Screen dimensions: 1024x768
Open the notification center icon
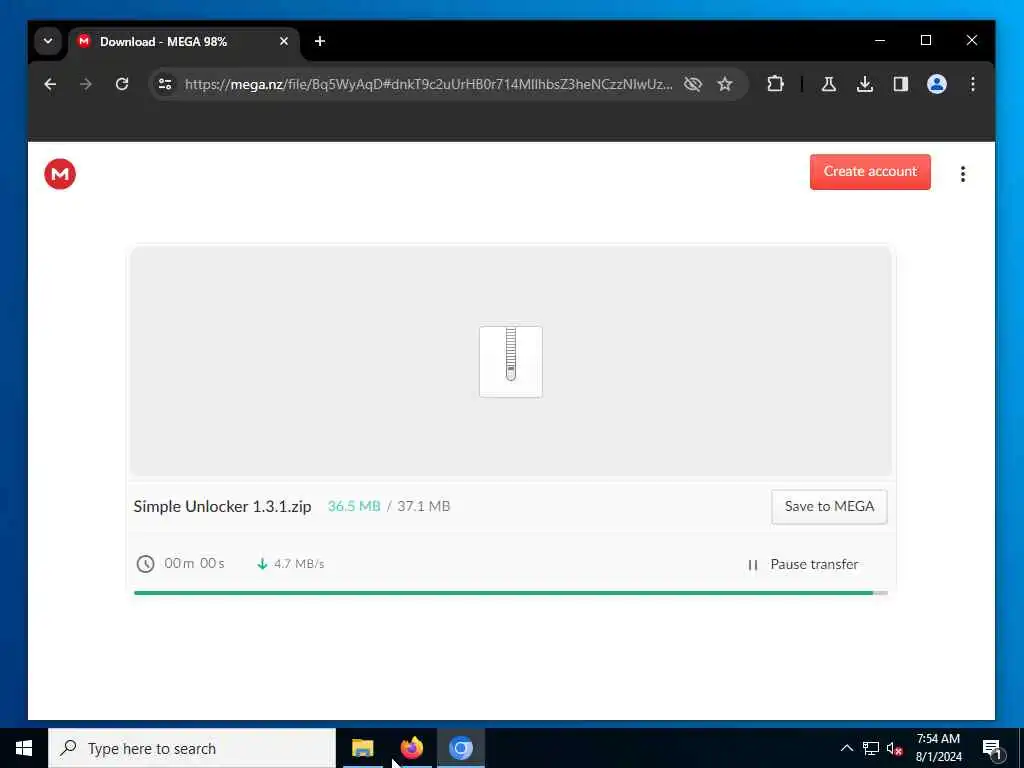pos(992,748)
